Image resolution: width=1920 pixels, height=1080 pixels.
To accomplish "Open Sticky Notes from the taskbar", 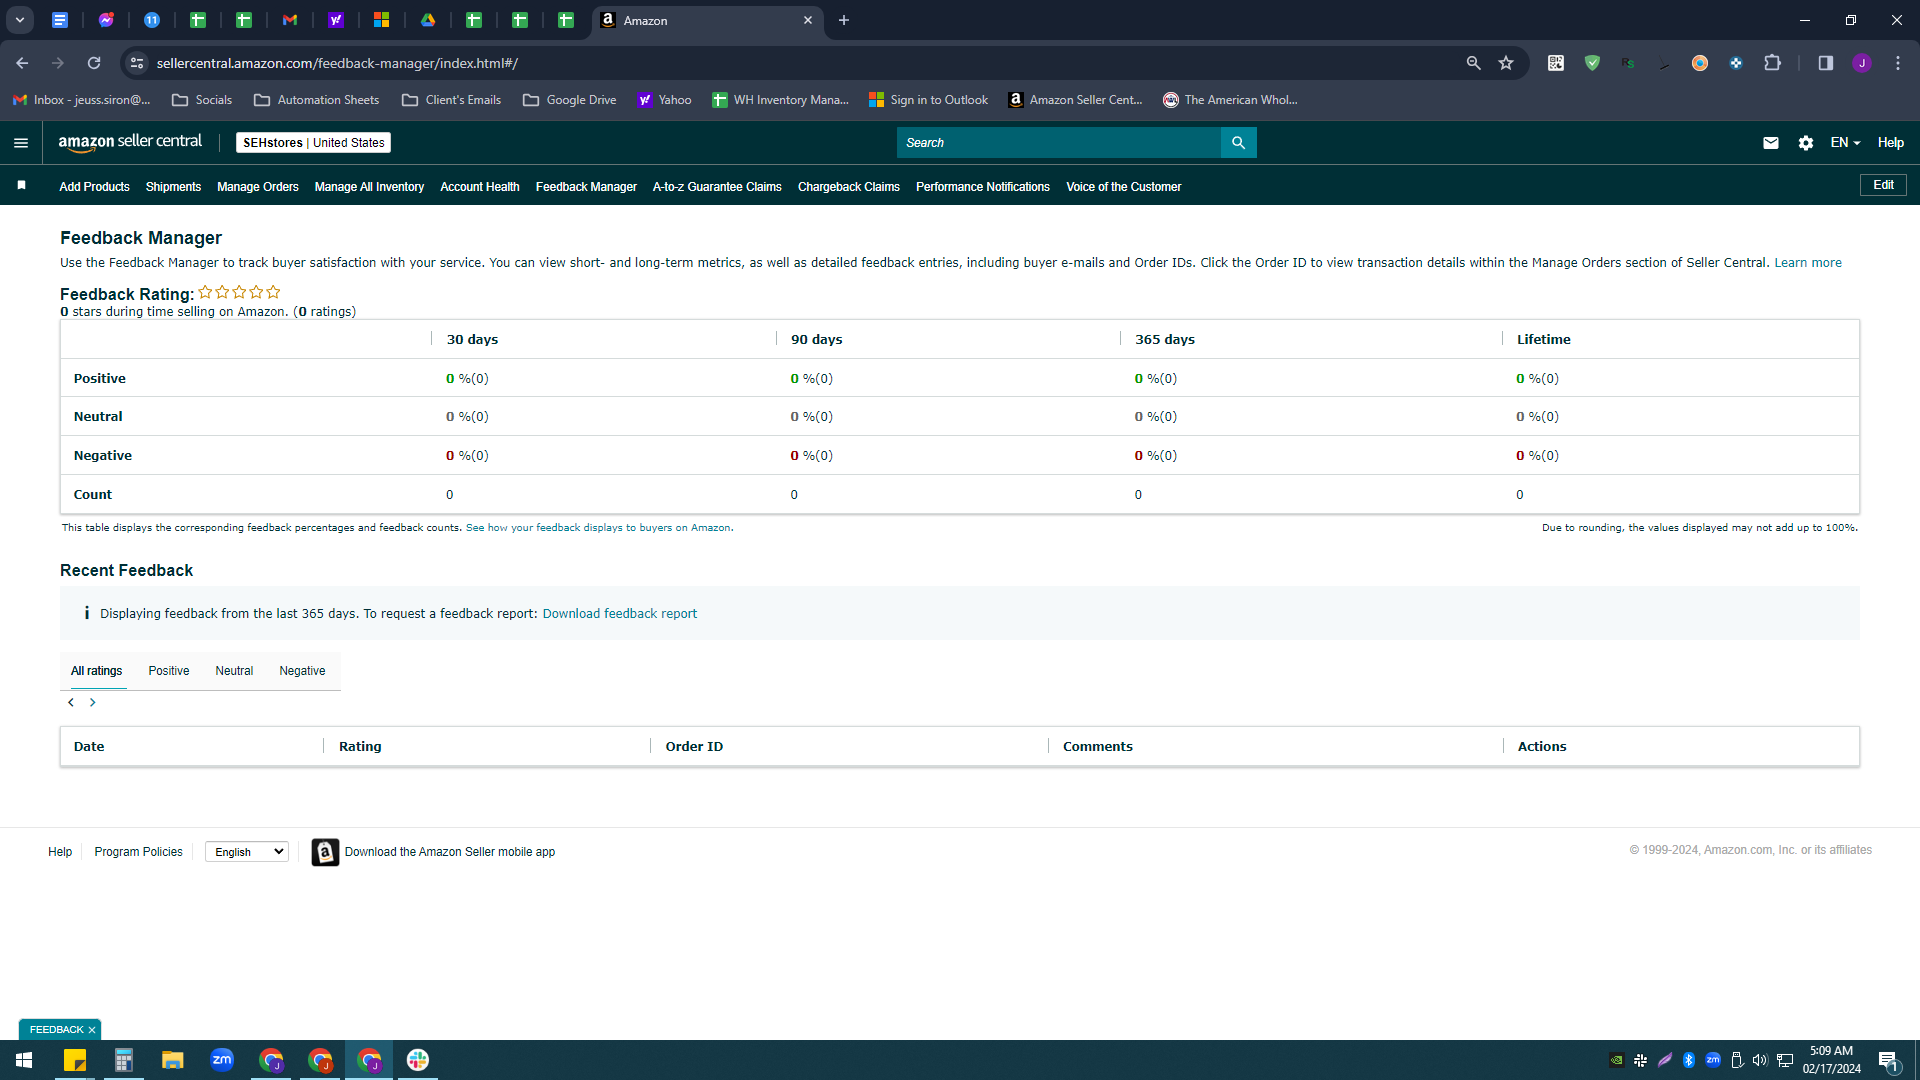I will (x=75, y=1060).
